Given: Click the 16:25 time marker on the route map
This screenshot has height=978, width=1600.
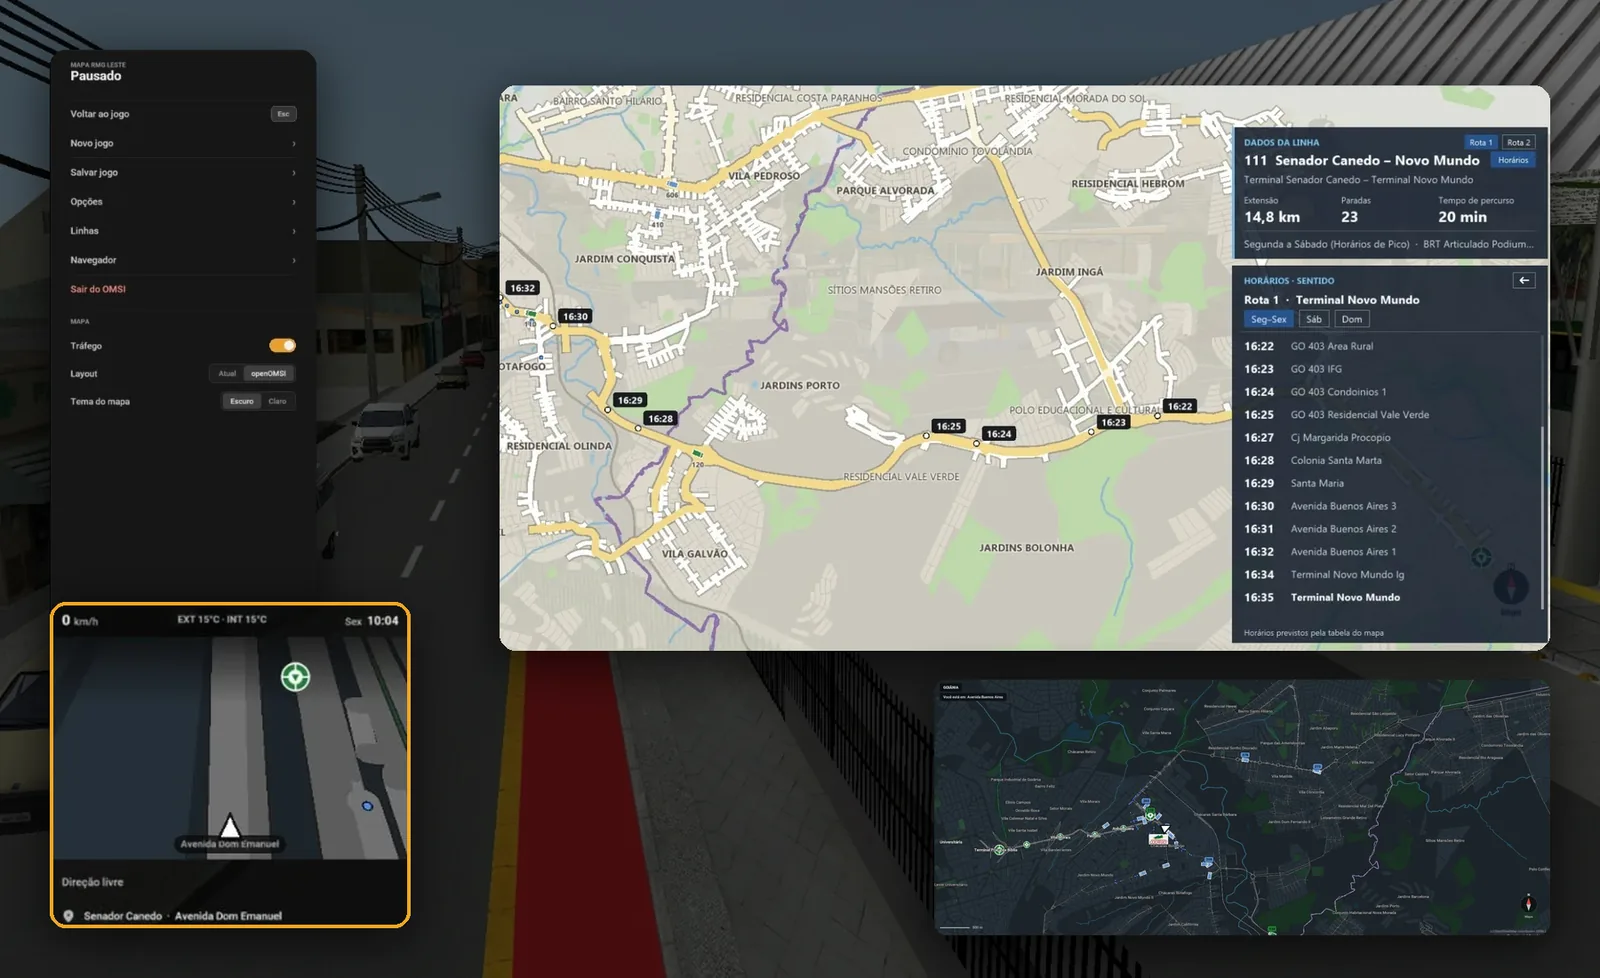Looking at the screenshot, I should [948, 426].
